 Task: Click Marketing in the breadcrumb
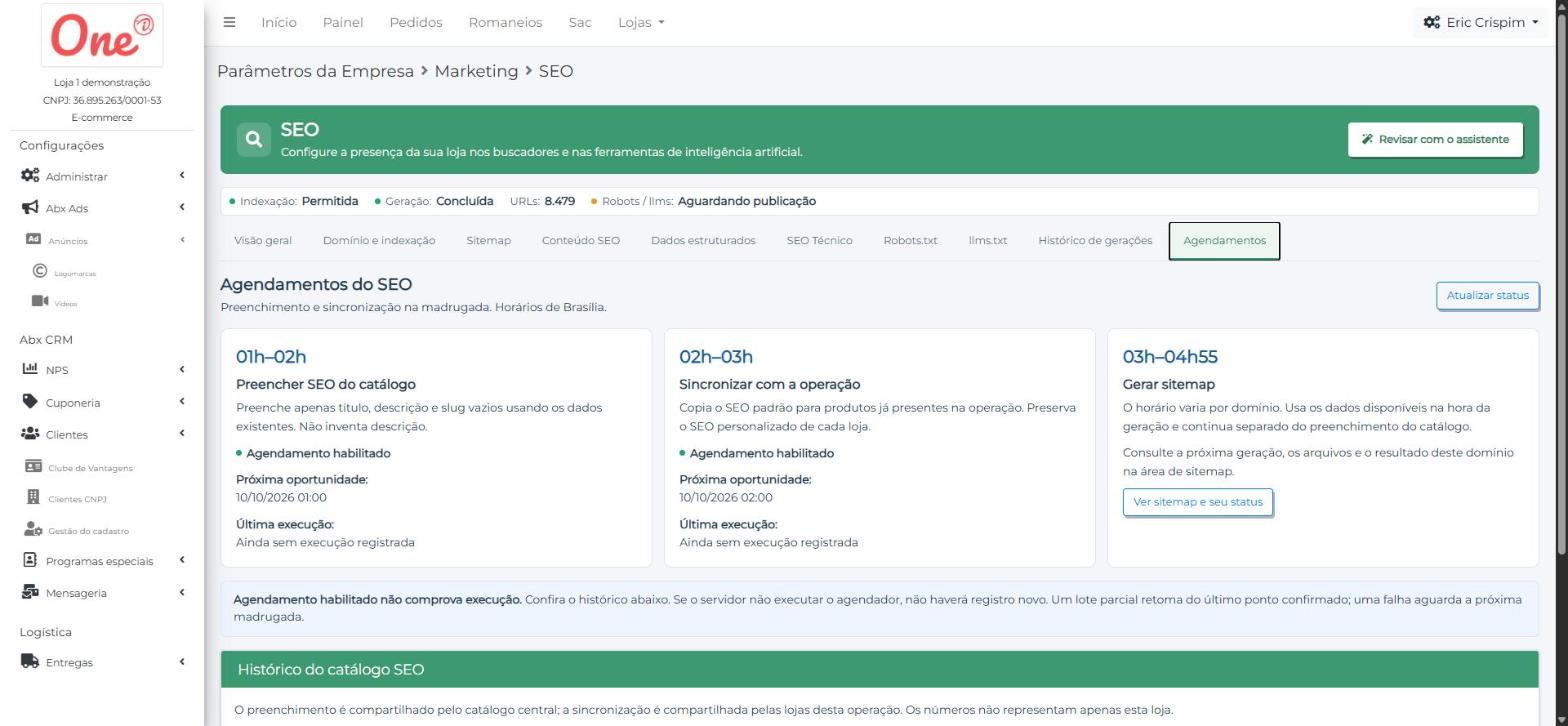pos(476,71)
